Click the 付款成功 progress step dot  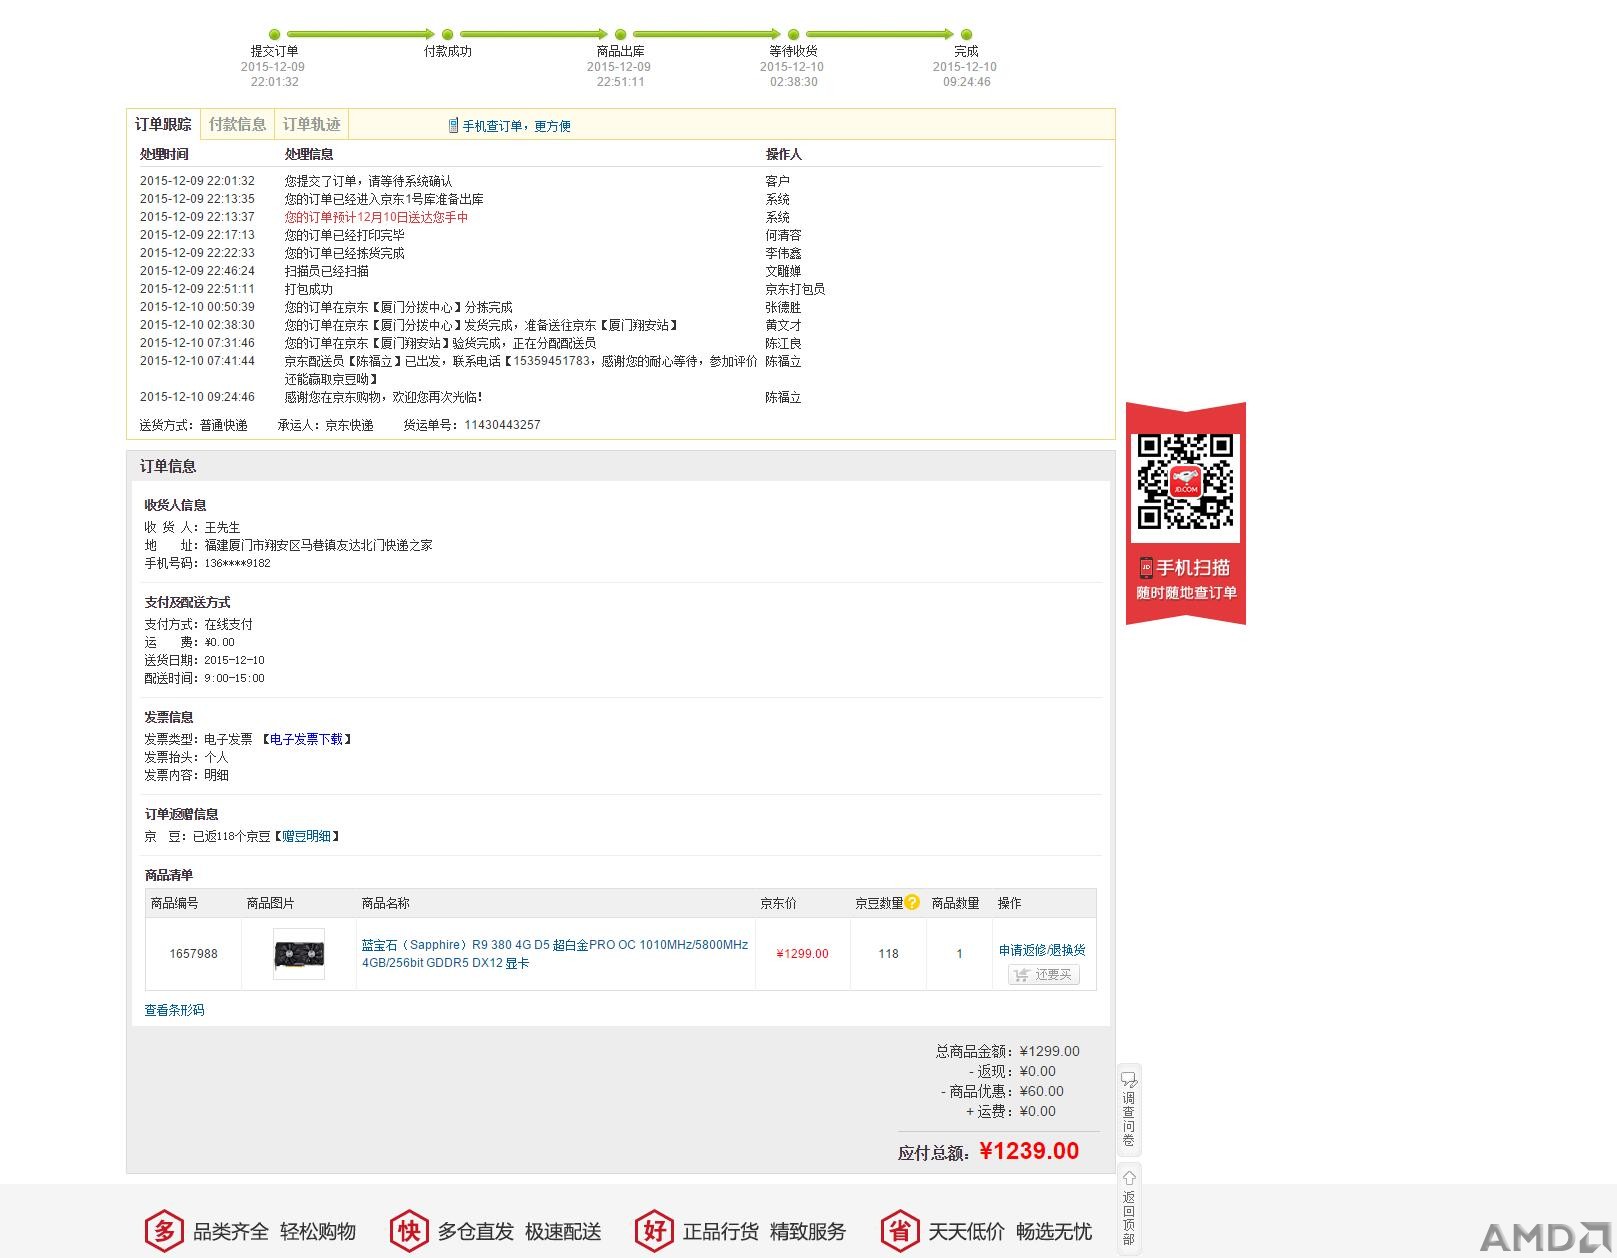(448, 34)
